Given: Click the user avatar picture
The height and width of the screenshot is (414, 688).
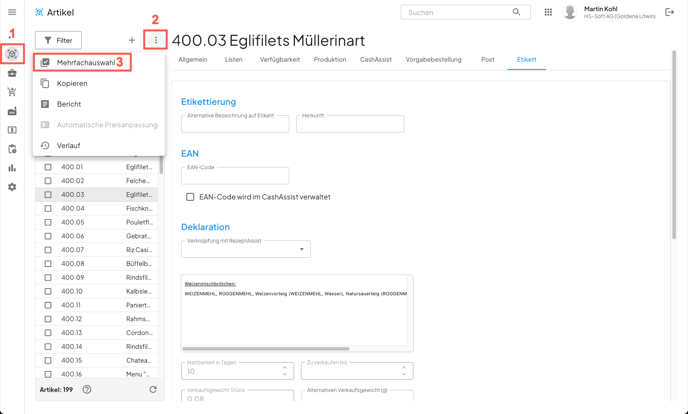Looking at the screenshot, I should (x=570, y=12).
